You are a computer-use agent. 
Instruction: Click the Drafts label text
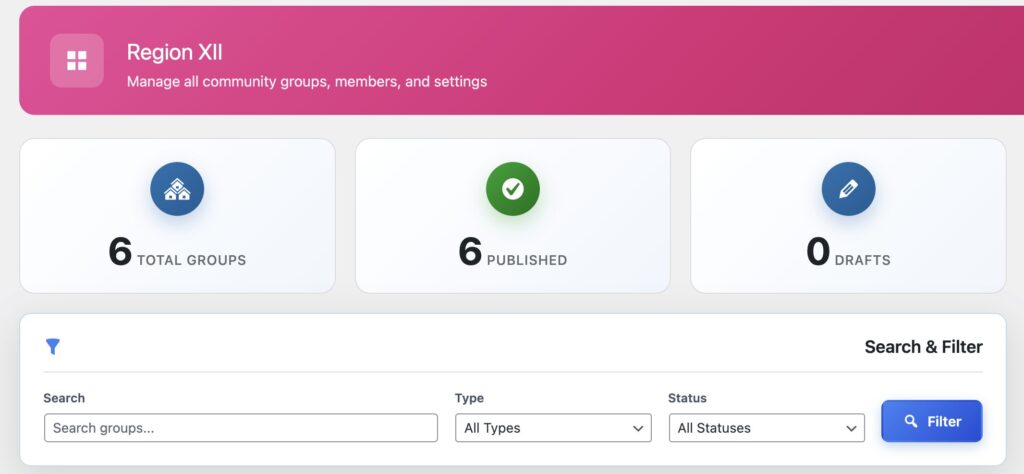coord(862,260)
